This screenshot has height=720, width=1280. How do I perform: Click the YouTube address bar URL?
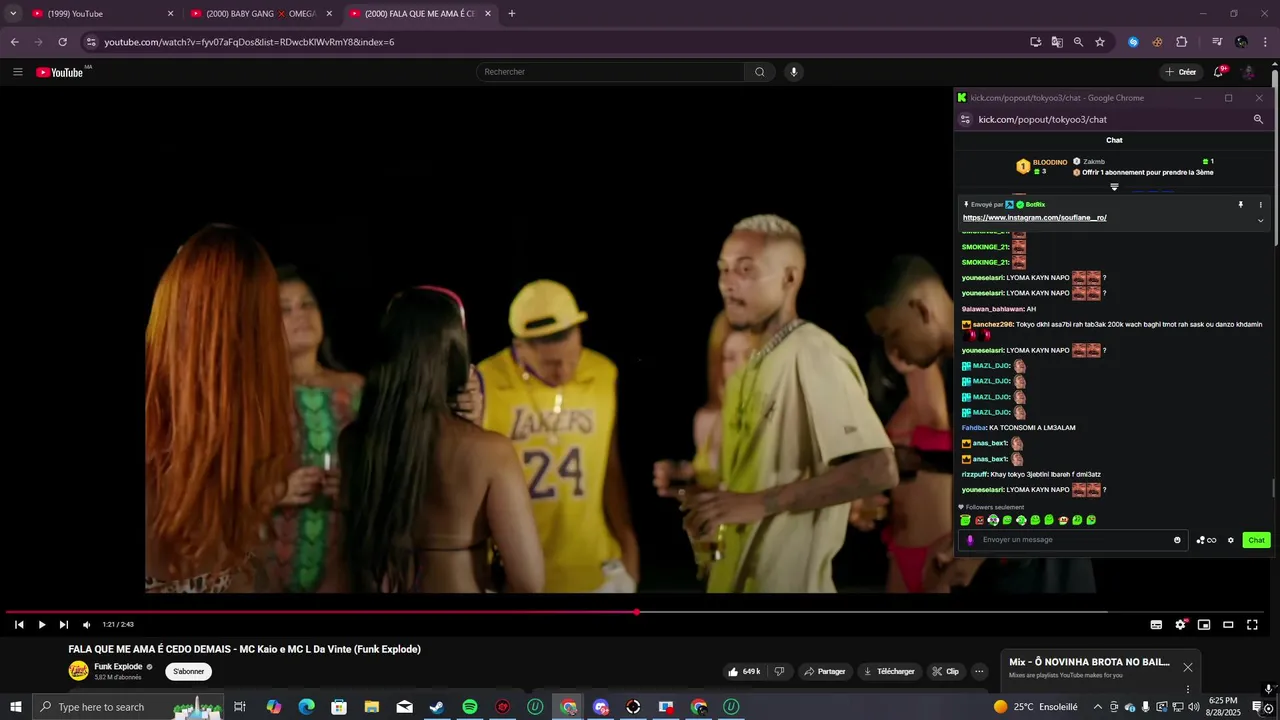pyautogui.click(x=249, y=42)
